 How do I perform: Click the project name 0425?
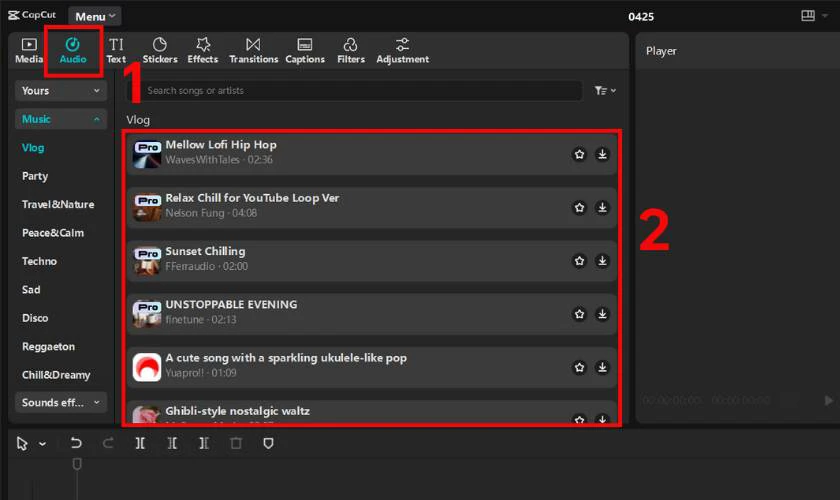[641, 17]
